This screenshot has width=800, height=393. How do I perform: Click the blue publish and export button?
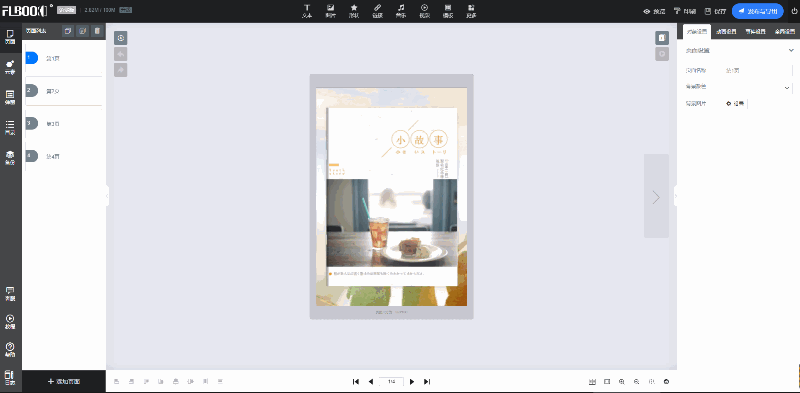[758, 11]
